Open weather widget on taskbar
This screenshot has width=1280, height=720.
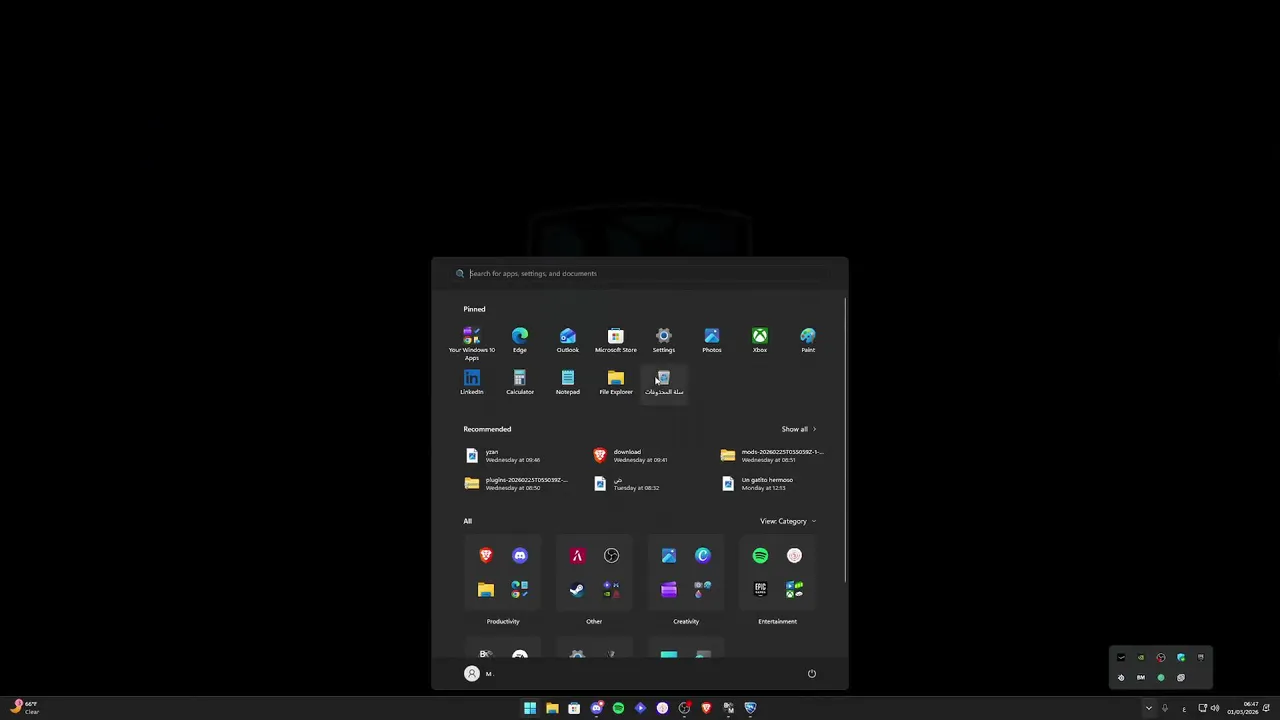[24, 707]
